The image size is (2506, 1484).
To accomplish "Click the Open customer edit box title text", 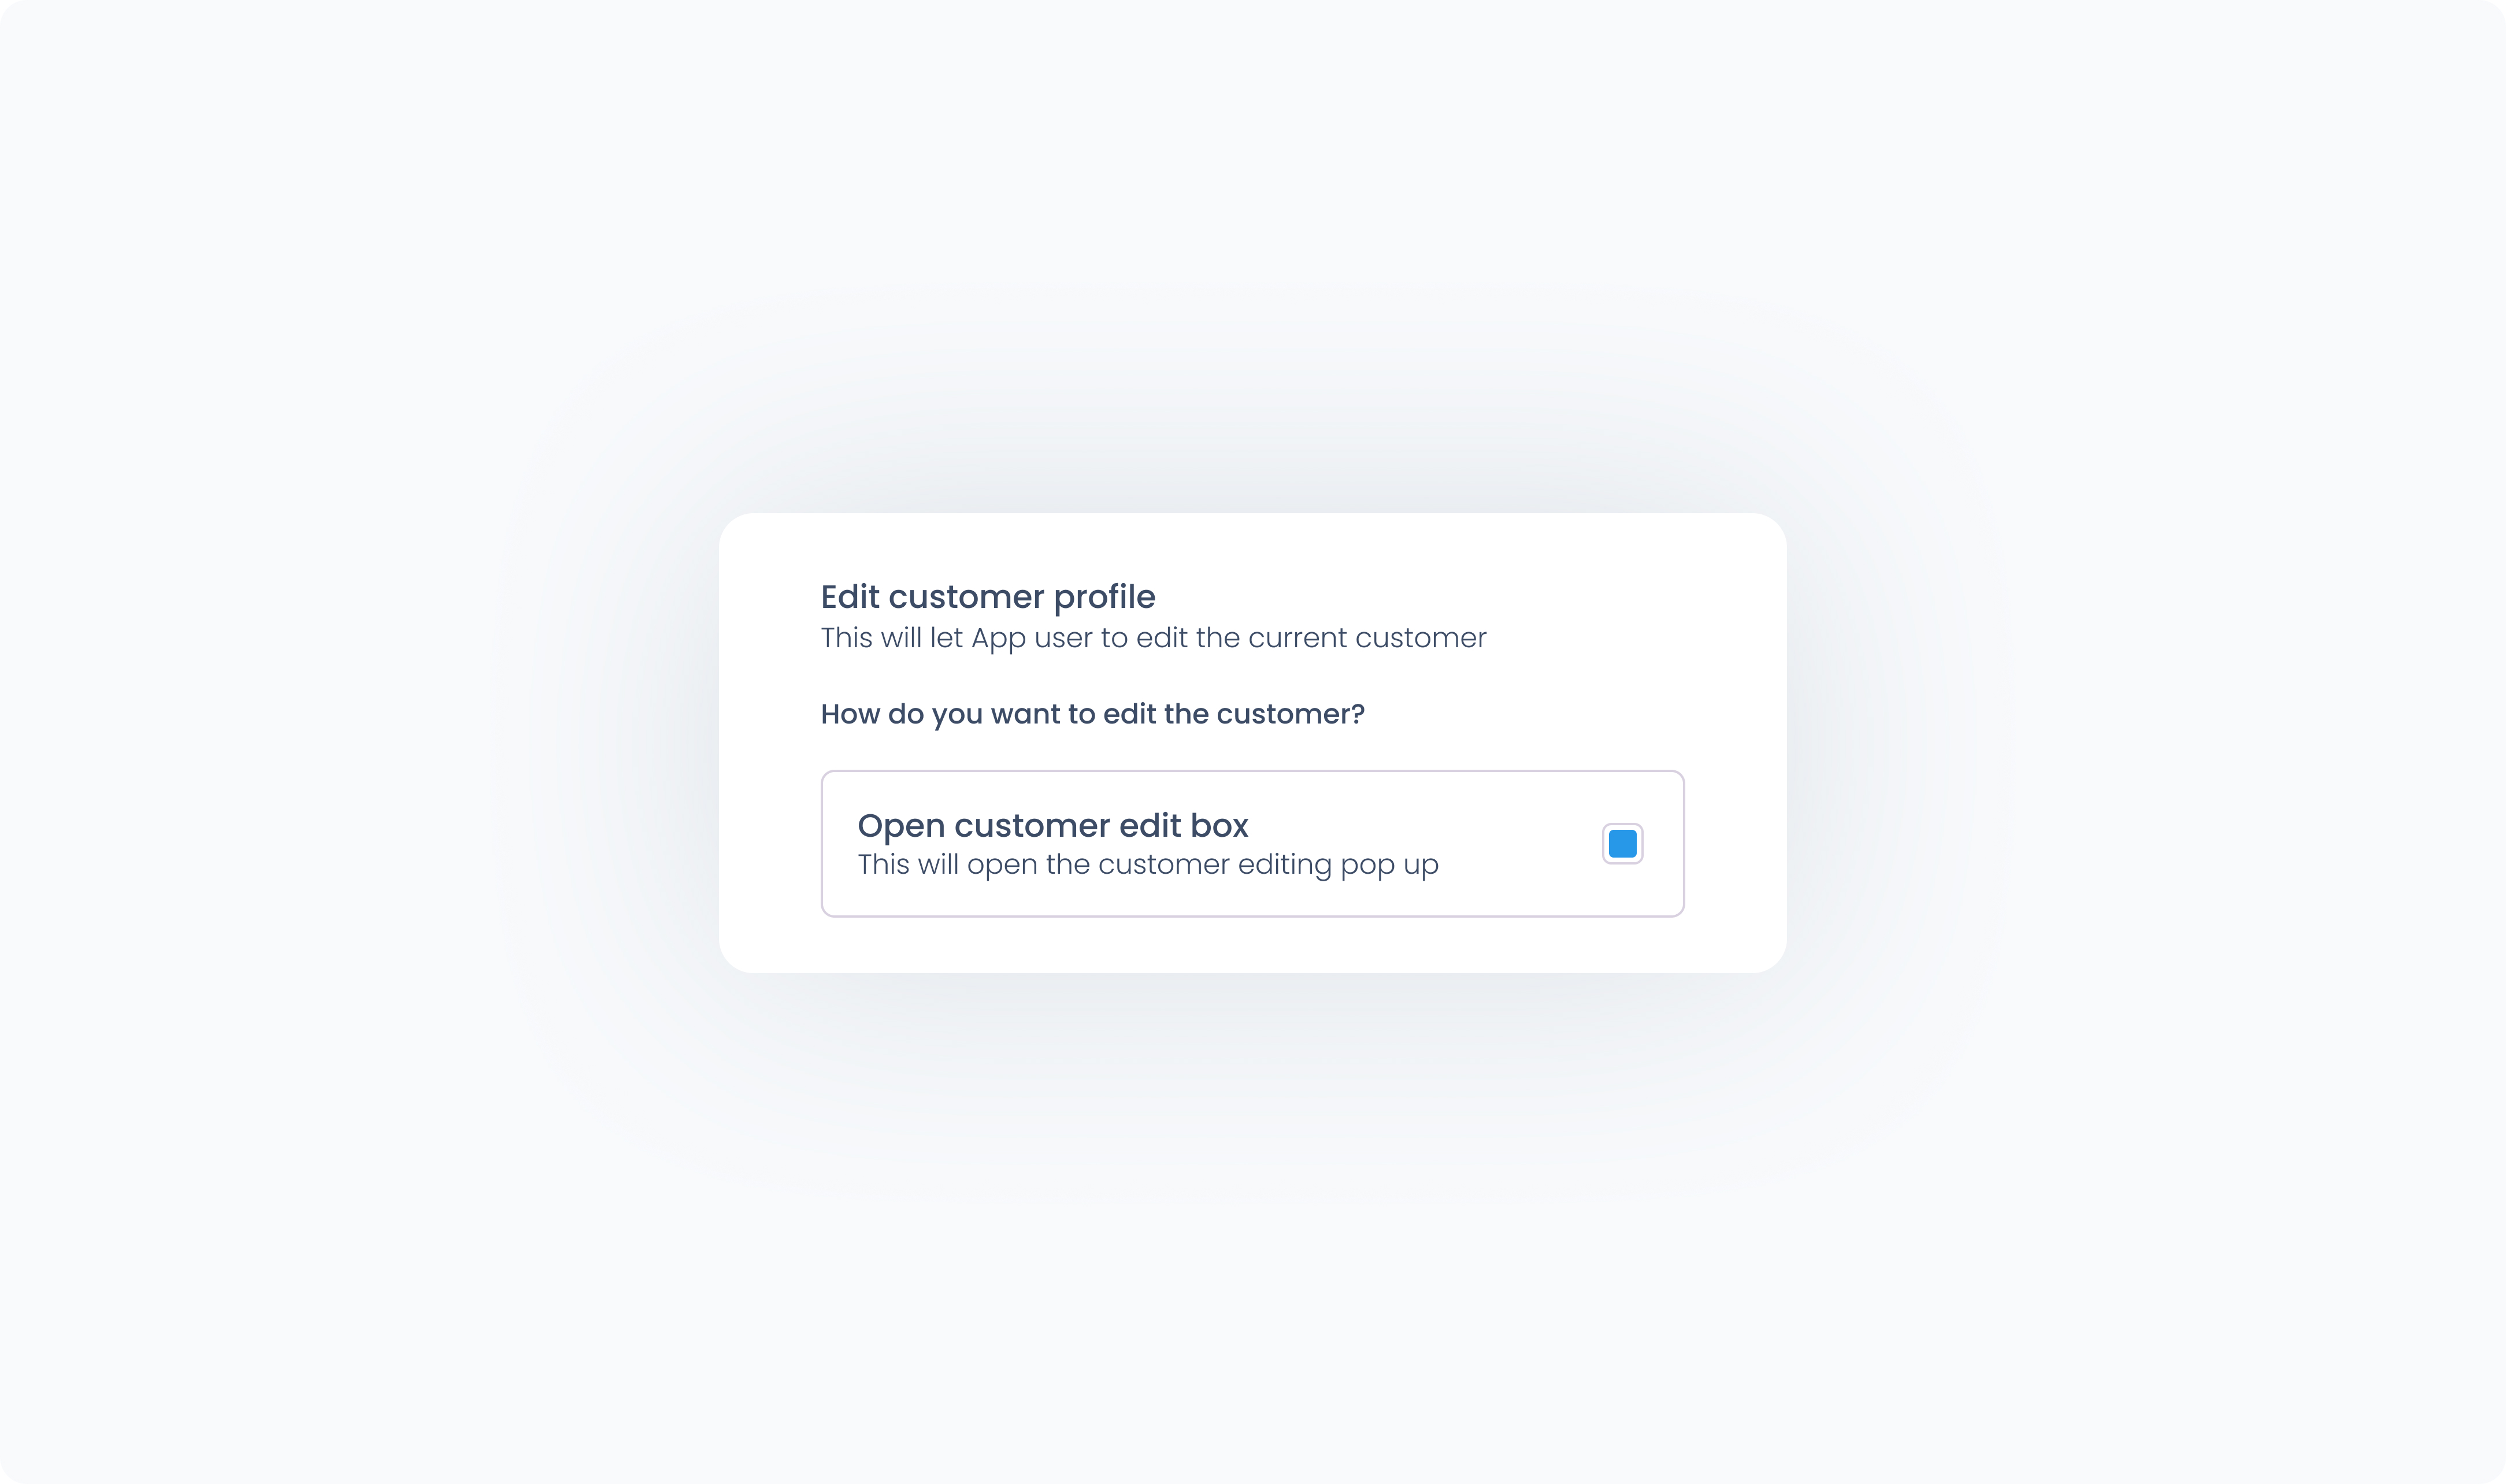I will (1053, 826).
